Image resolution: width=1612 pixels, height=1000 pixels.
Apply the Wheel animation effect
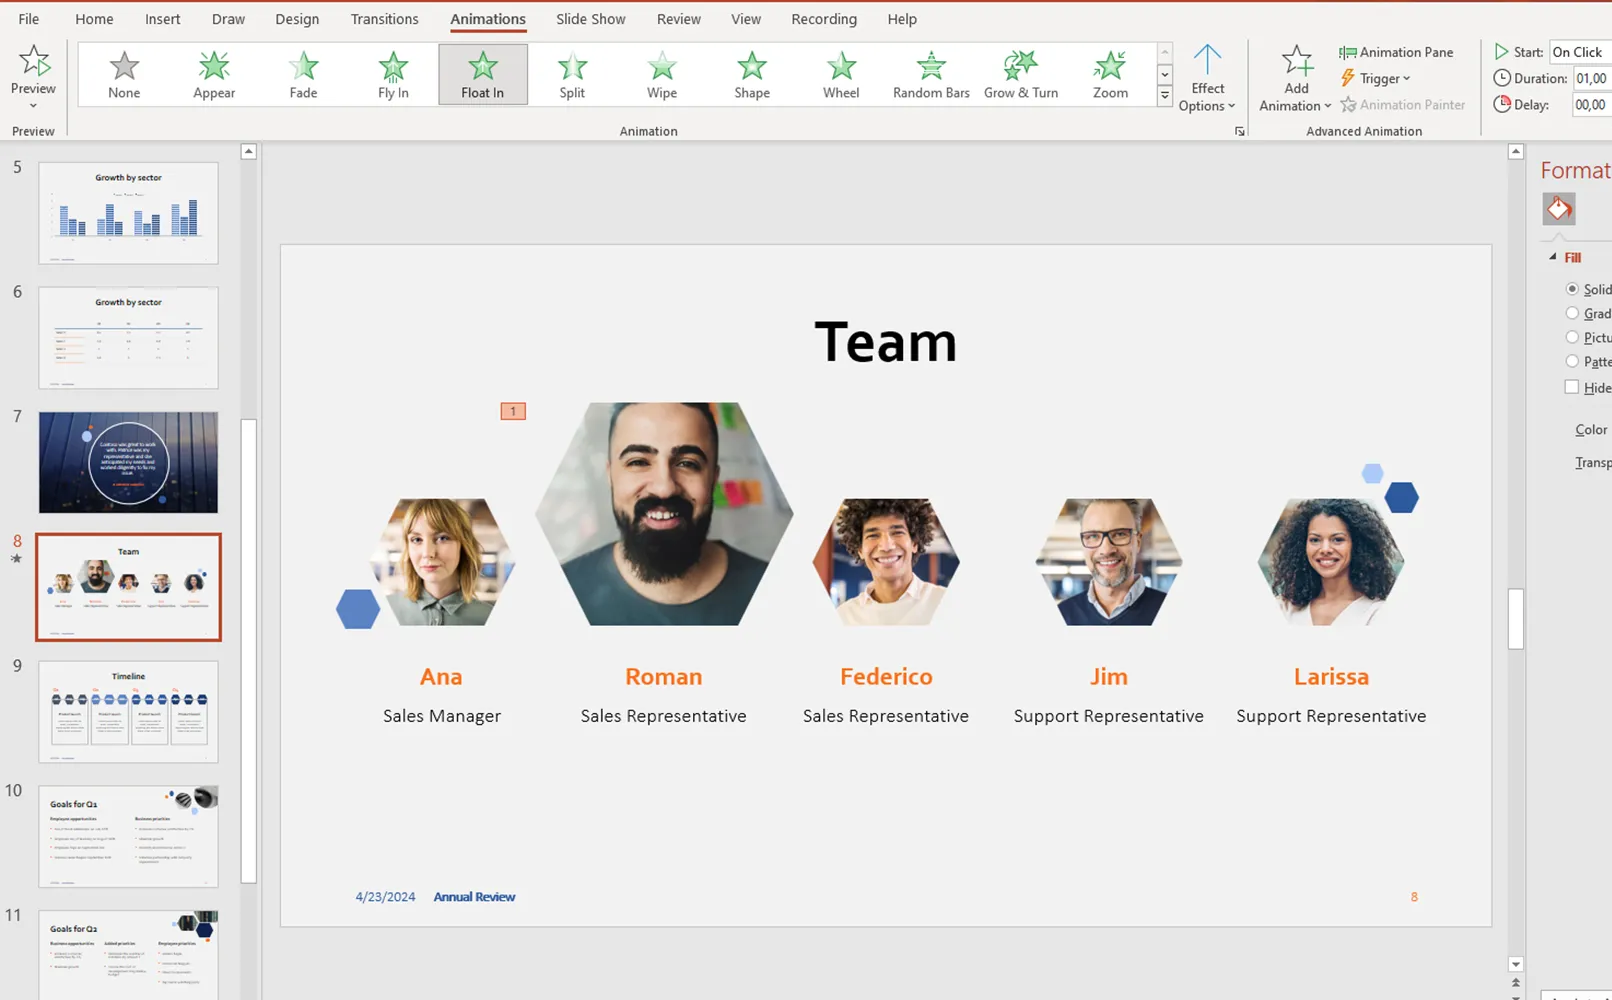tap(841, 75)
